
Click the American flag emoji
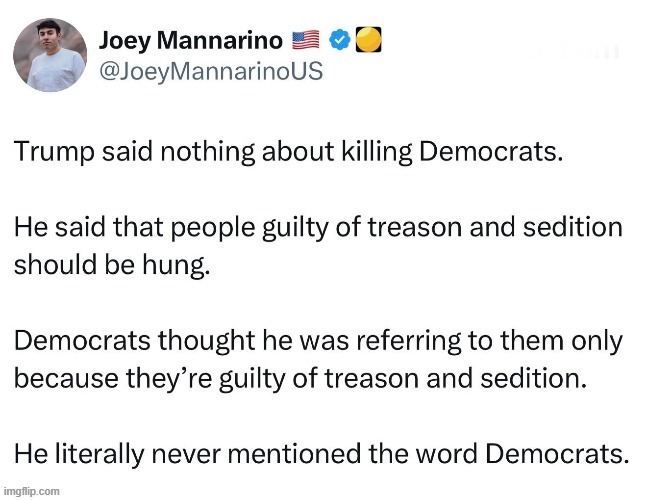(306, 41)
